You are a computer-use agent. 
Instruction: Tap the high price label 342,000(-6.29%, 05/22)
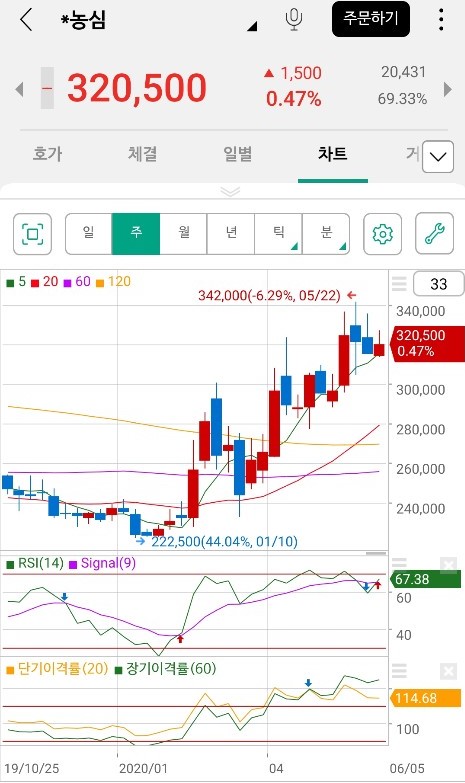pyautogui.click(x=269, y=296)
